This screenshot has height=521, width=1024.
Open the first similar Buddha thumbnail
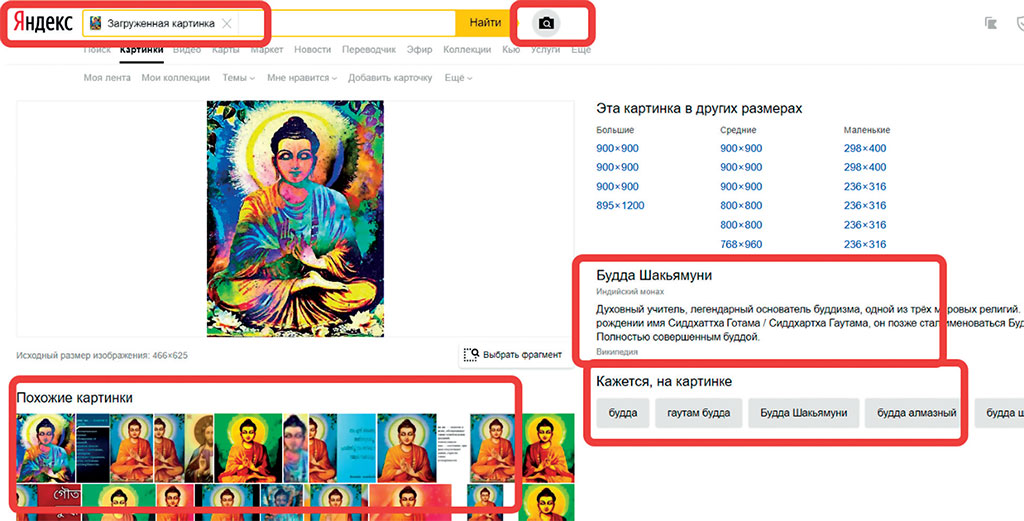click(44, 447)
